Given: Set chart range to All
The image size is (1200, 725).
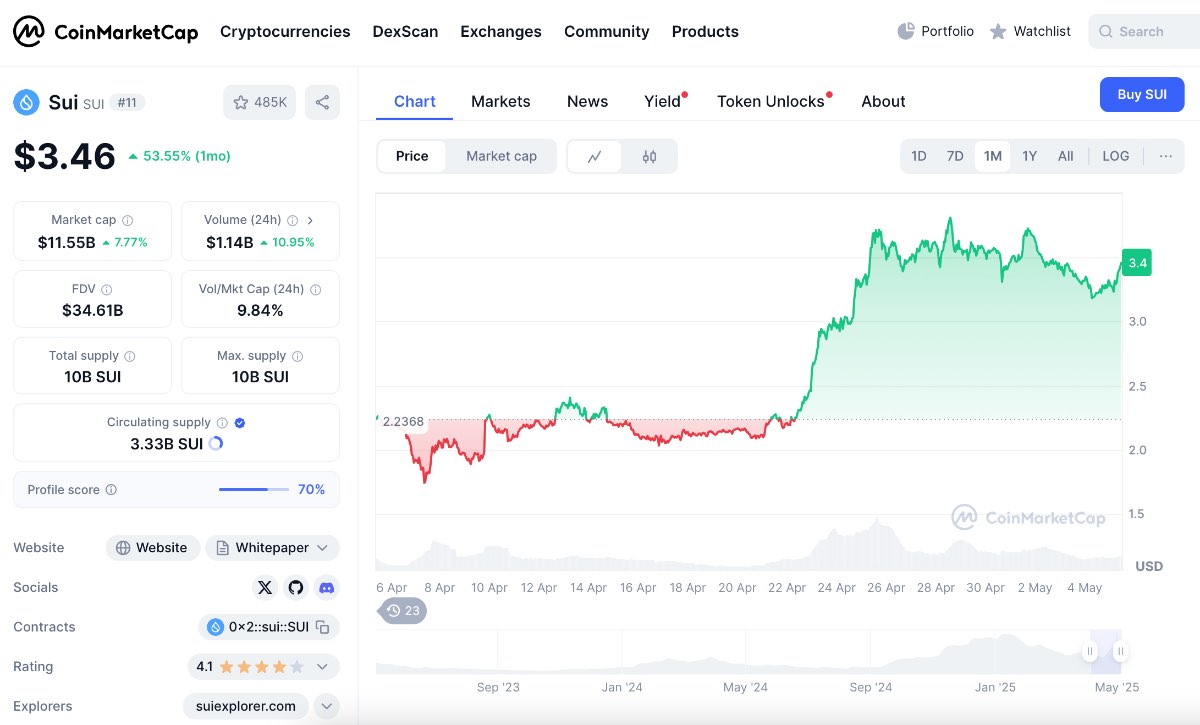Looking at the screenshot, I should tap(1066, 156).
